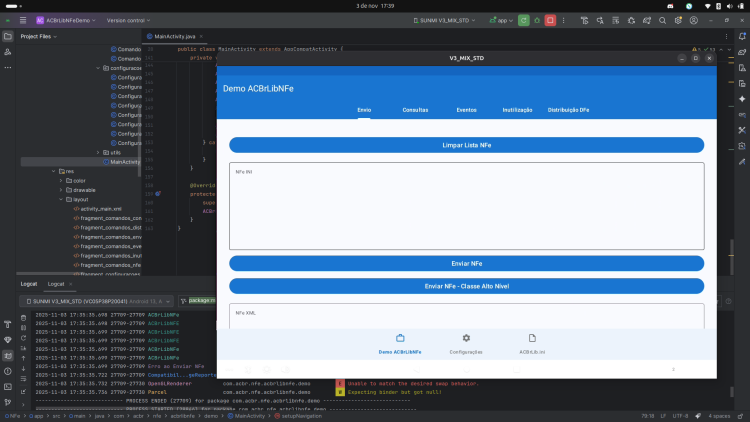Restart Logcat with the refresh icon
The height and width of the screenshot is (422, 750).
click(23, 338)
